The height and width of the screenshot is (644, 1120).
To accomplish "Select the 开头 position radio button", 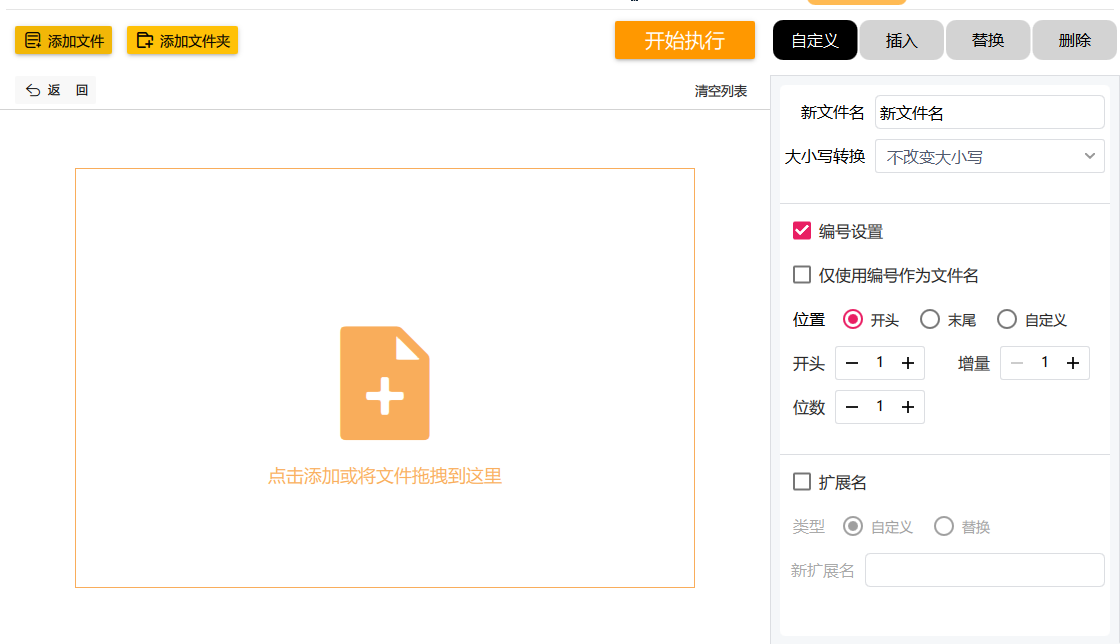I will pos(853,319).
